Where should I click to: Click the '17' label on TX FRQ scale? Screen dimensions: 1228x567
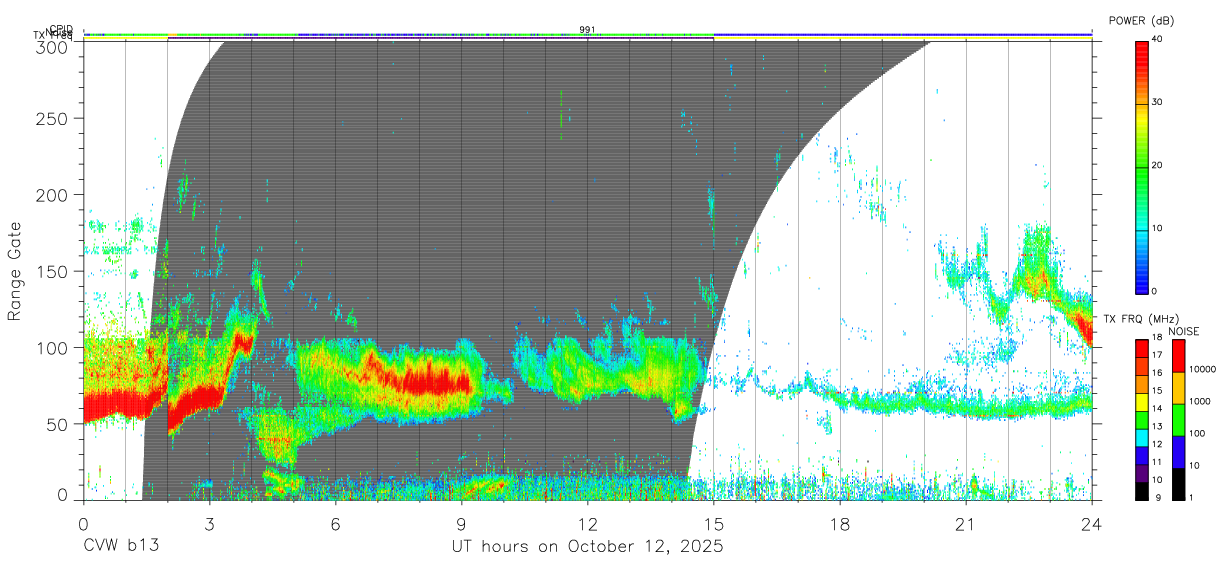pos(1157,355)
